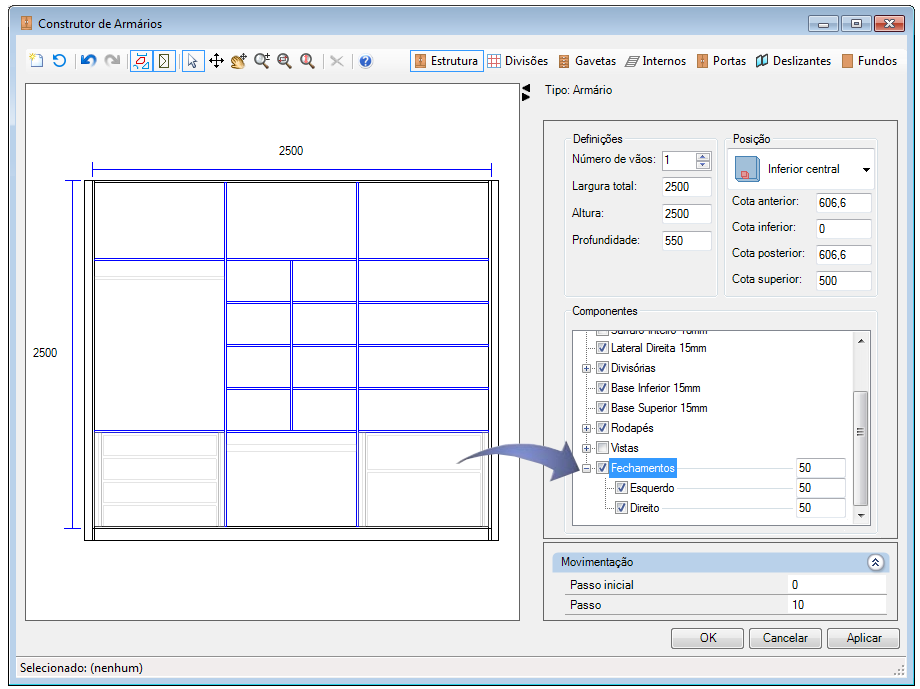
Task: Click the Aplicar button
Action: pyautogui.click(x=864, y=638)
